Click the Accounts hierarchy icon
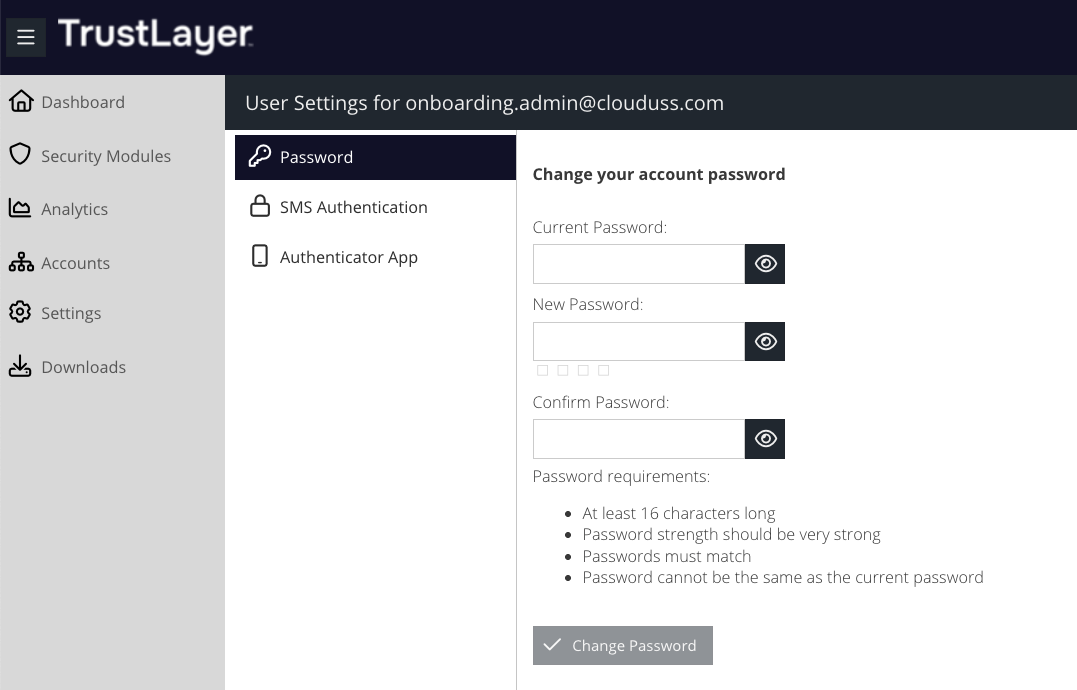This screenshot has height=690, width=1077. click(x=21, y=262)
